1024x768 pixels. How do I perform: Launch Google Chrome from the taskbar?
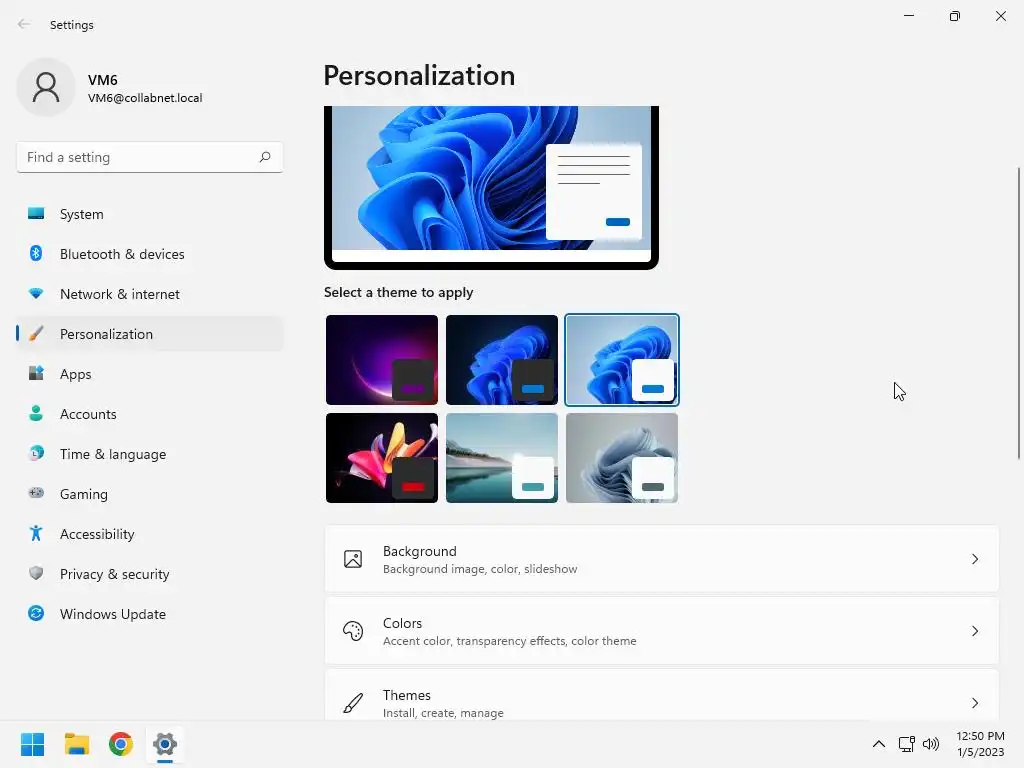click(x=121, y=744)
